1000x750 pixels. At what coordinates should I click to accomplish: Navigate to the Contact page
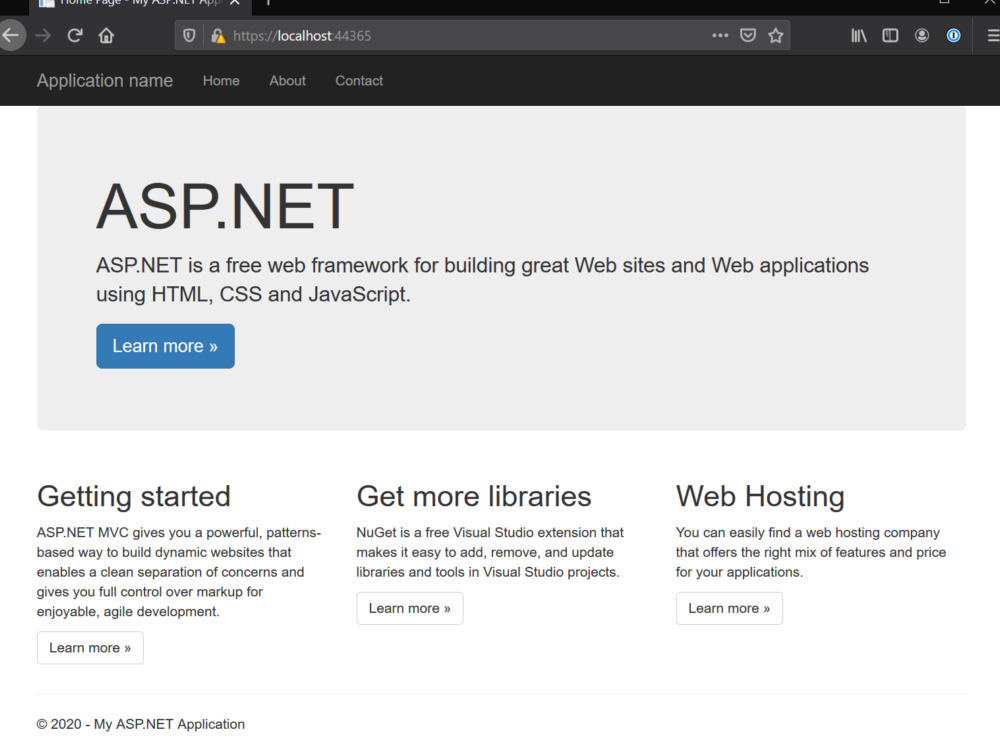coord(359,81)
